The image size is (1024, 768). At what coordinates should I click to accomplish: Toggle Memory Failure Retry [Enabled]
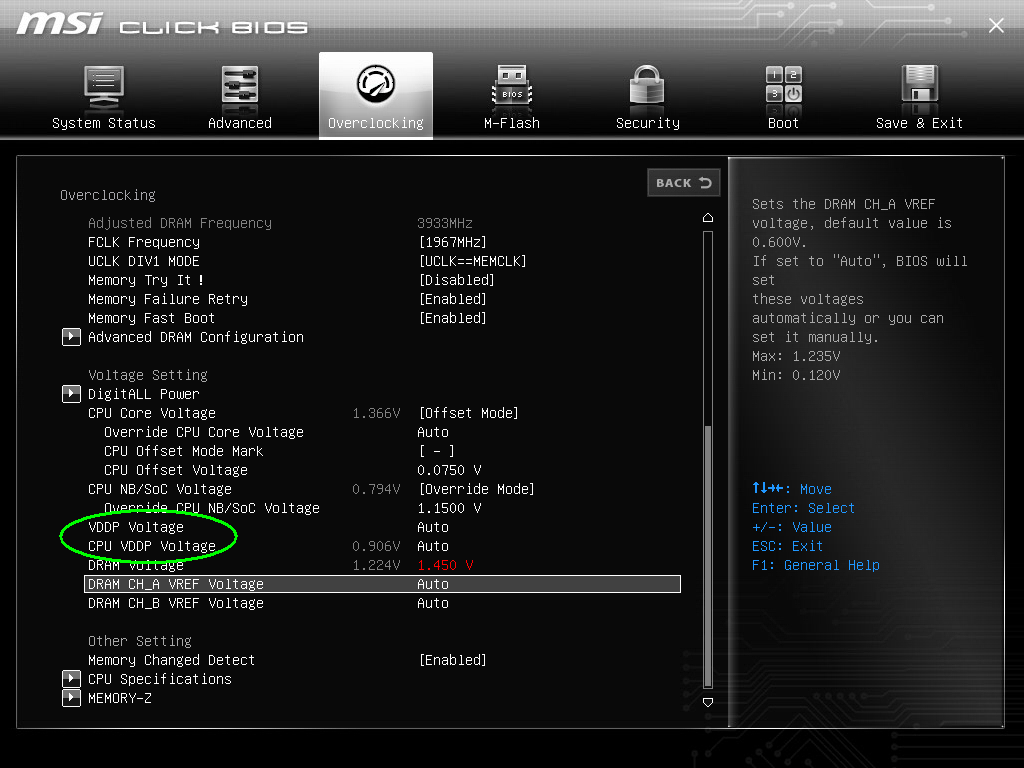[x=452, y=299]
